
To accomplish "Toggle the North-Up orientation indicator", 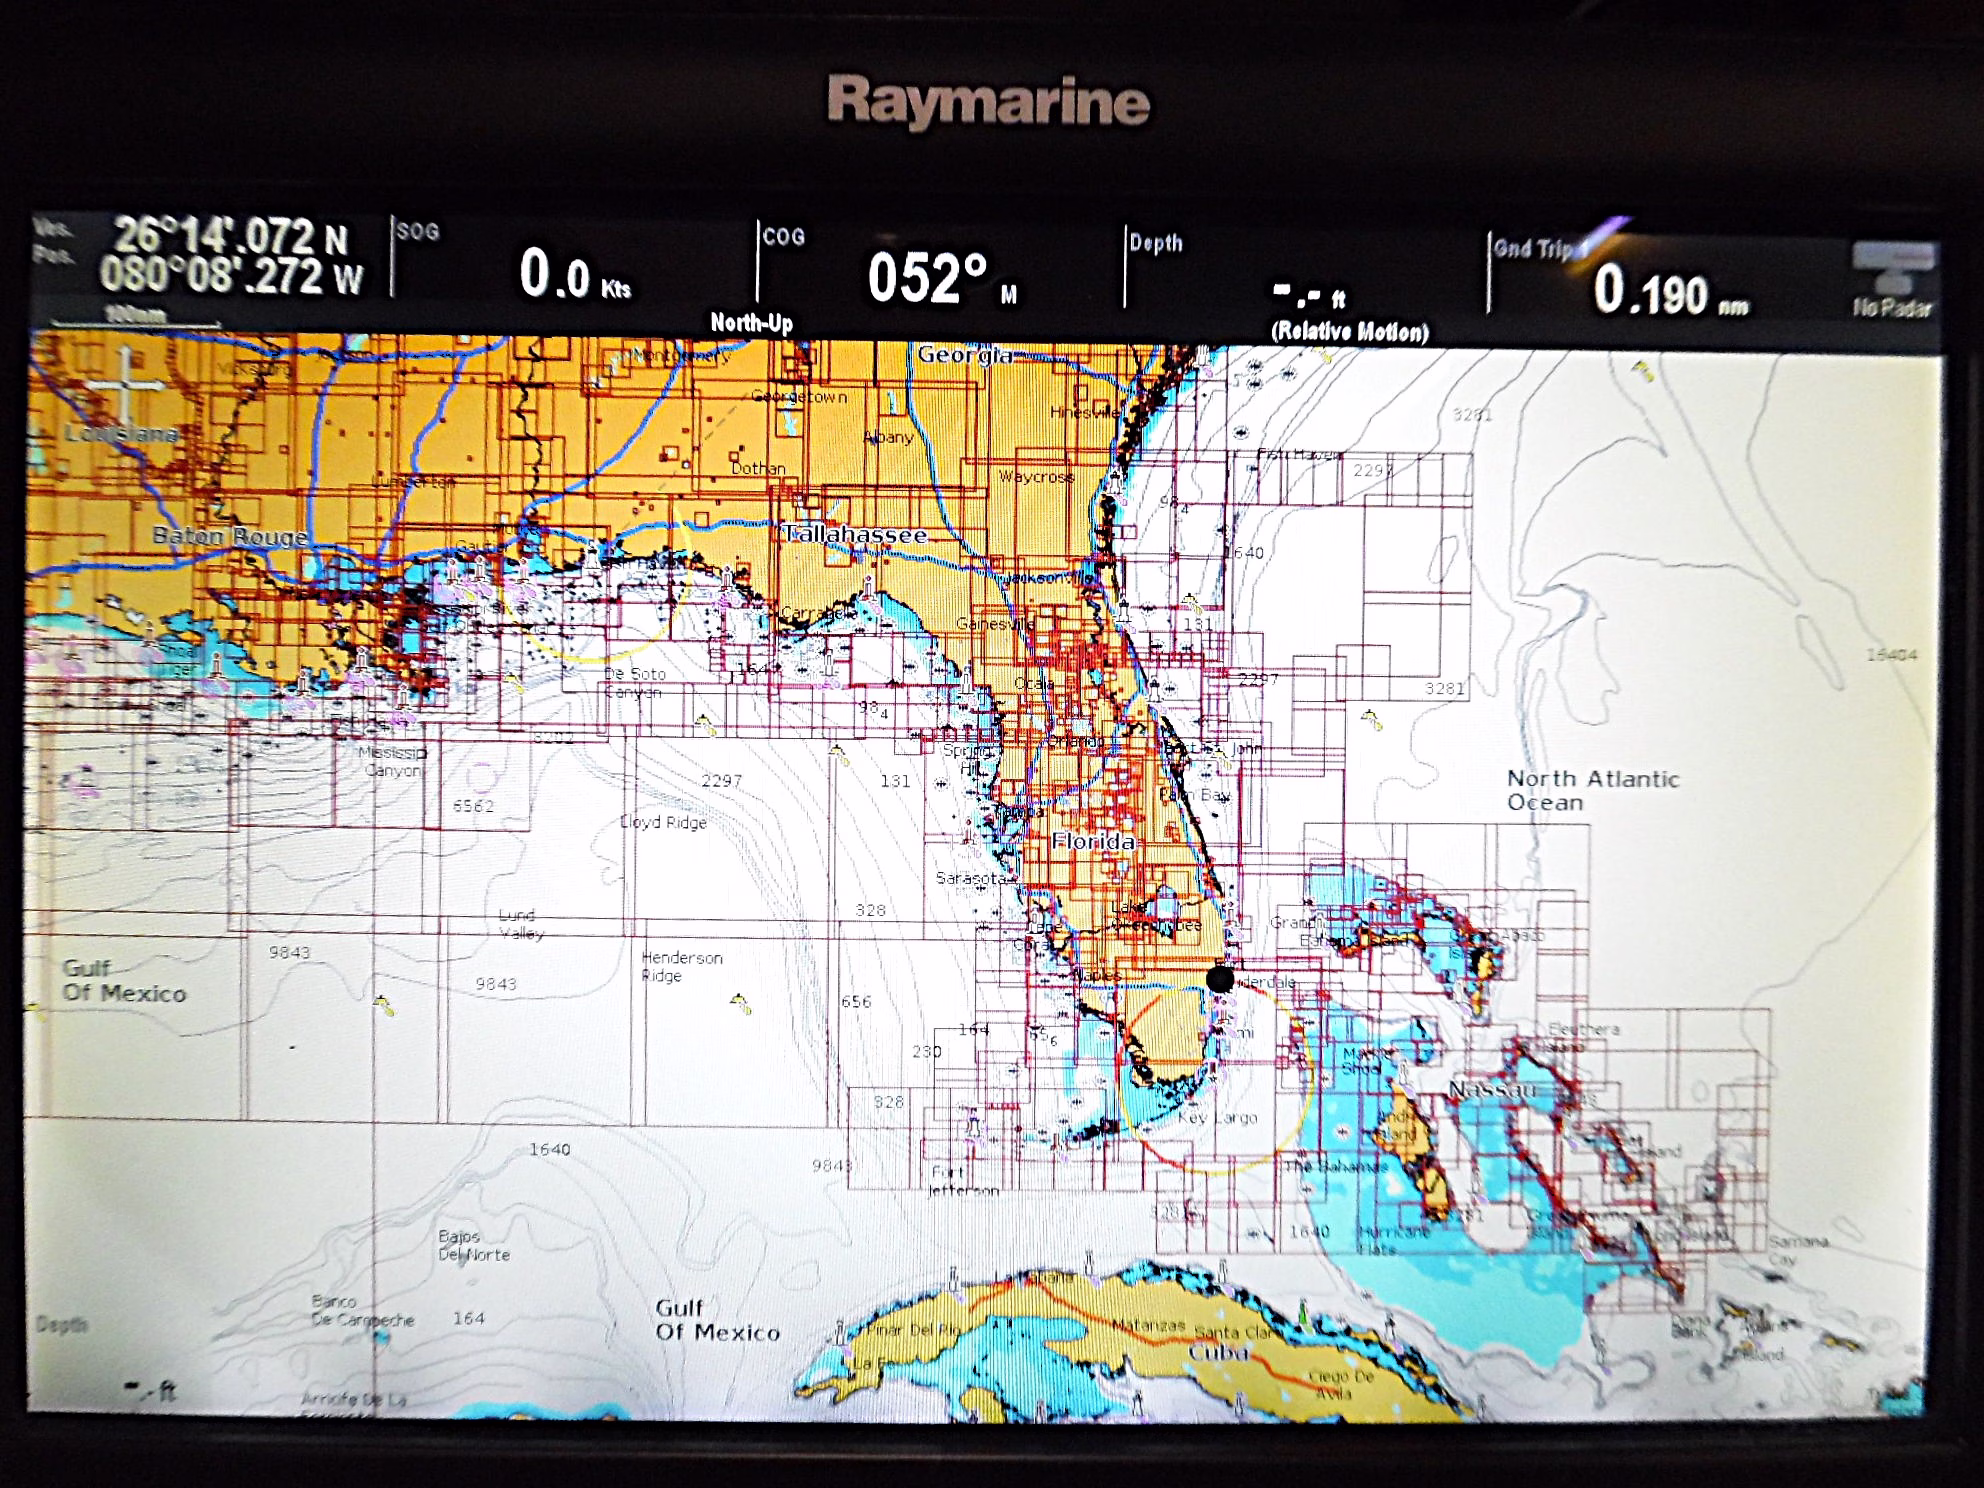I will click(751, 322).
